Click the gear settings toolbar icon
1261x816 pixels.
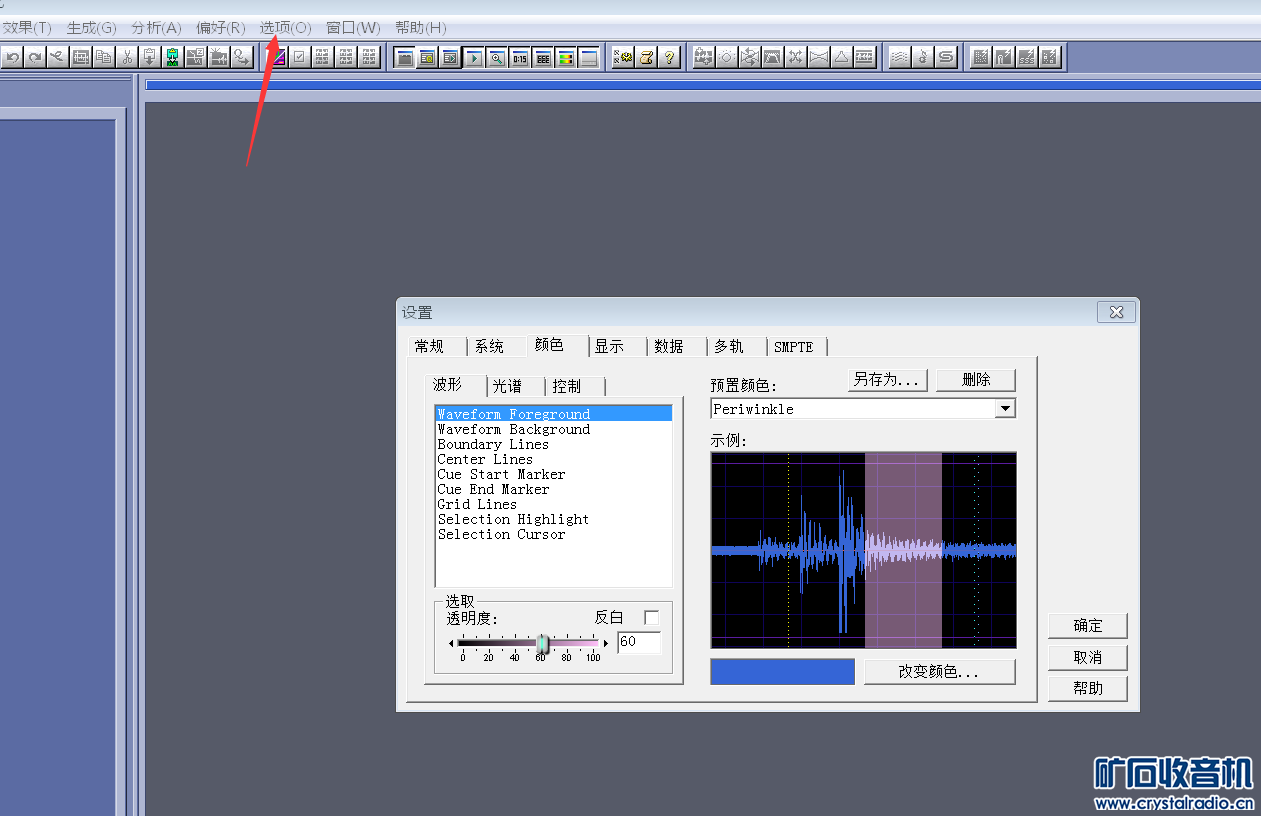click(624, 57)
